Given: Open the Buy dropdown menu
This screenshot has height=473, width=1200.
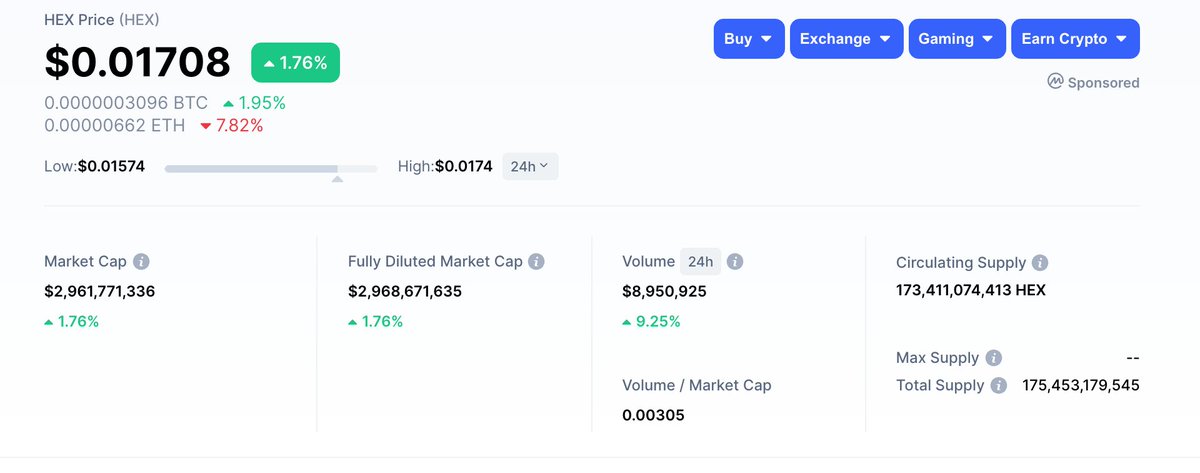Looking at the screenshot, I should (748, 39).
